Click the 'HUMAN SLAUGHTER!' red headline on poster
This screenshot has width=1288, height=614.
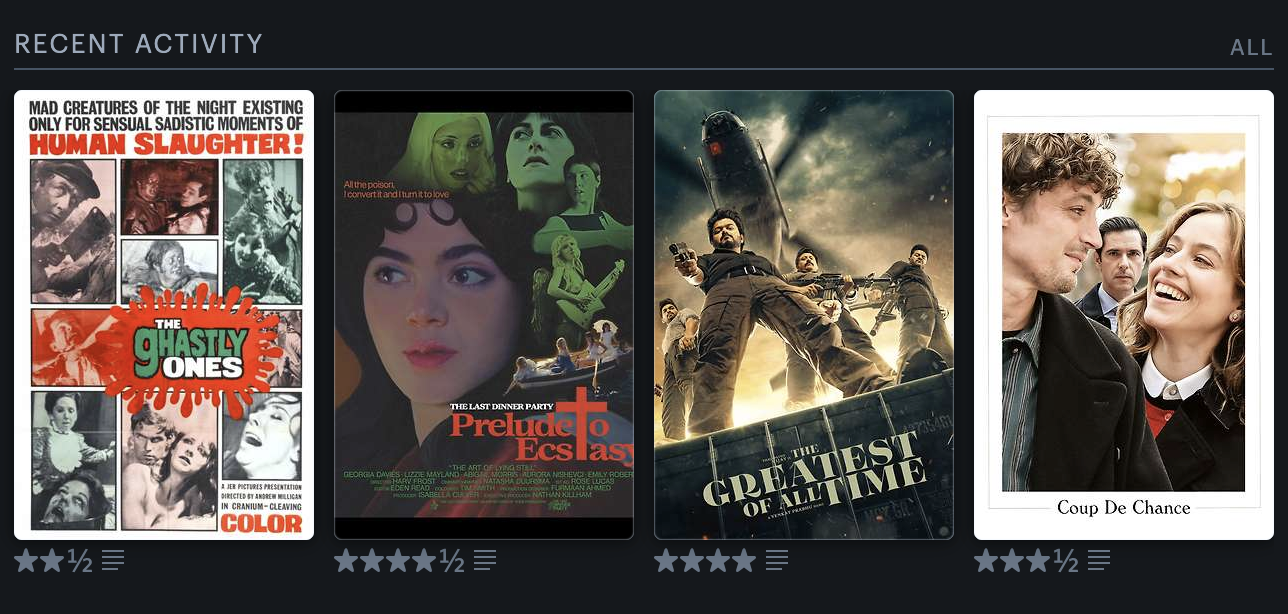[x=164, y=145]
